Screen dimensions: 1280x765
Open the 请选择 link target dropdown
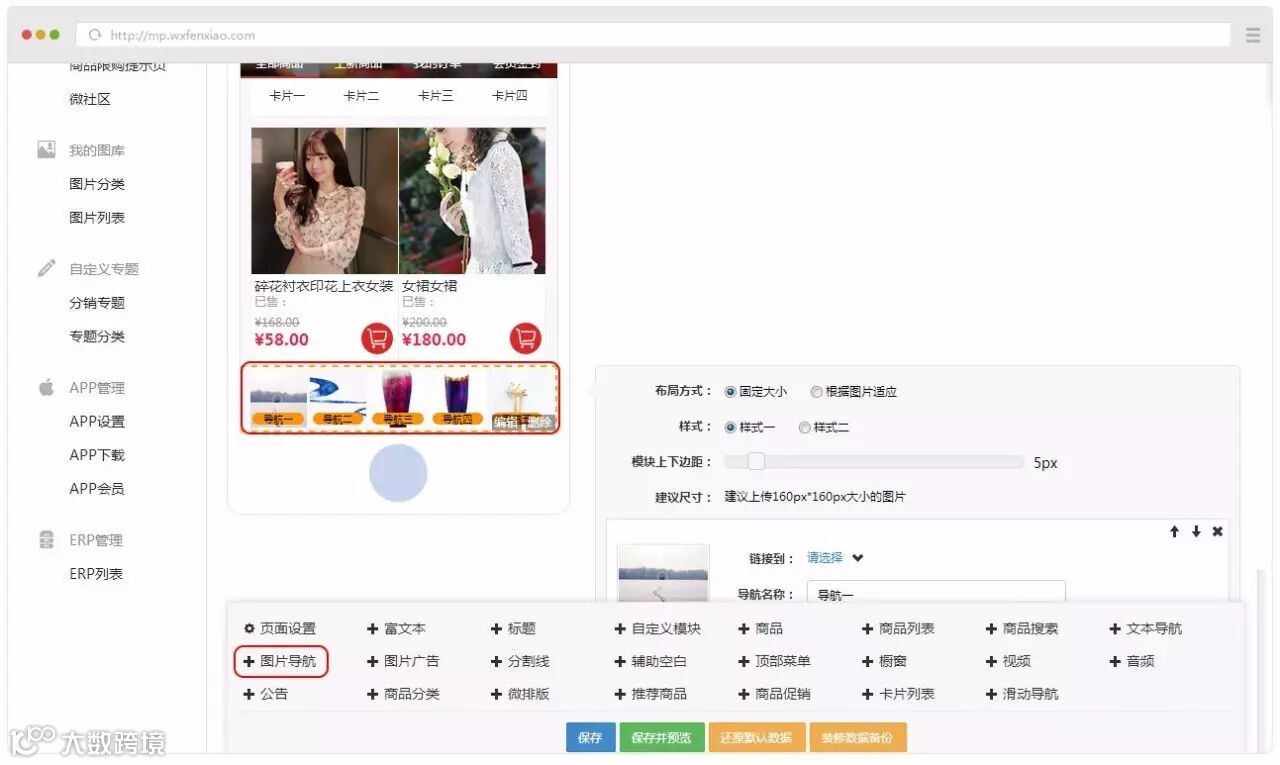(x=835, y=558)
